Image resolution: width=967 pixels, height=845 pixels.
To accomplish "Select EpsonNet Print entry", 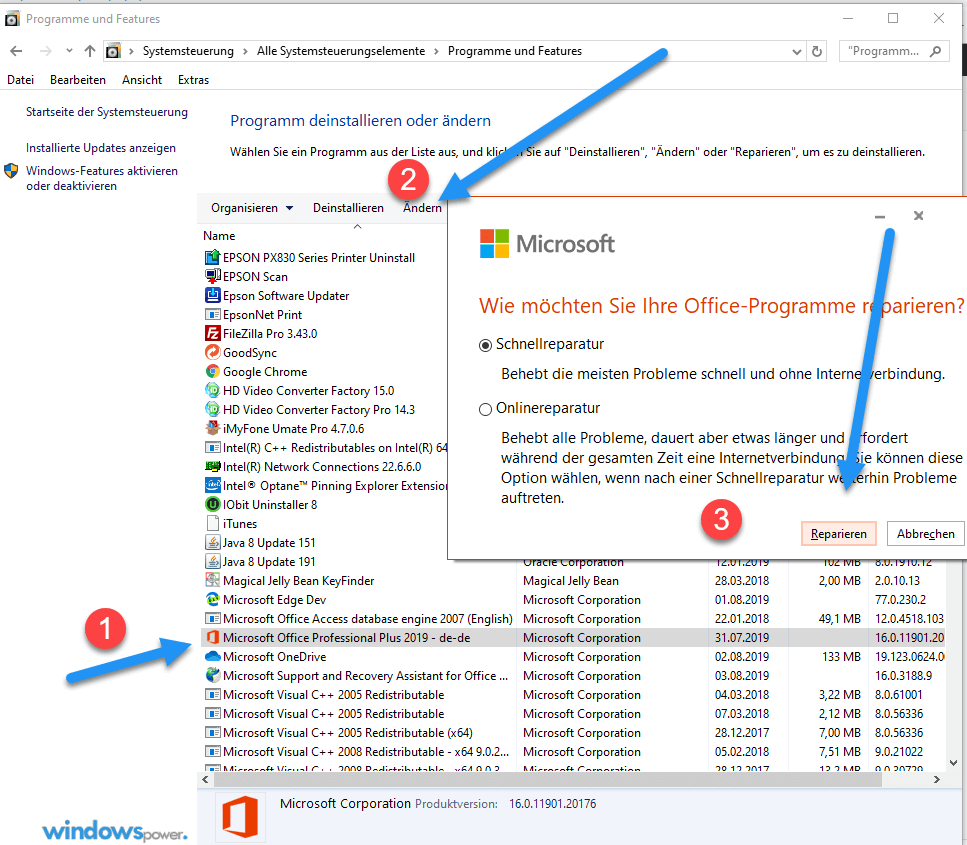I will point(262,315).
